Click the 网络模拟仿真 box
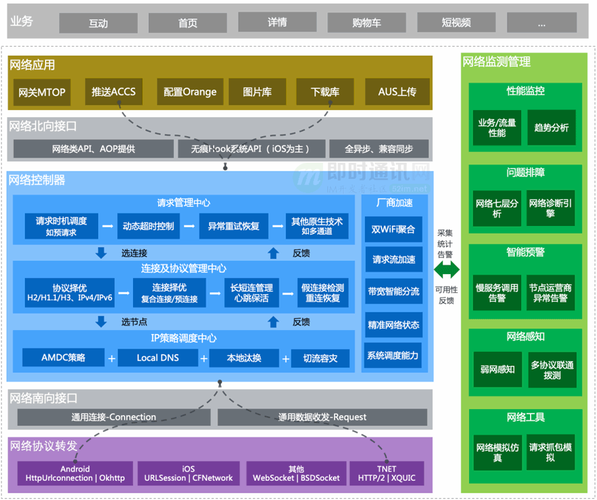Screen dimensions: 597x500 tap(498, 452)
